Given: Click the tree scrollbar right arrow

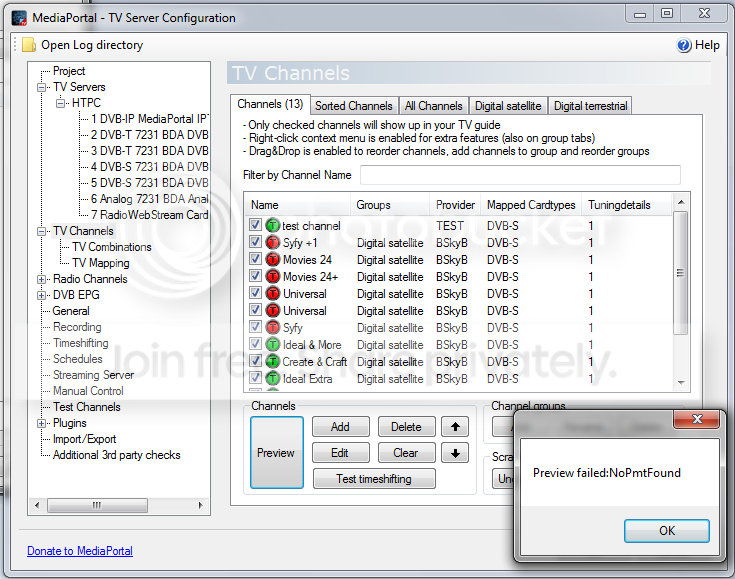Looking at the screenshot, I should coord(201,505).
